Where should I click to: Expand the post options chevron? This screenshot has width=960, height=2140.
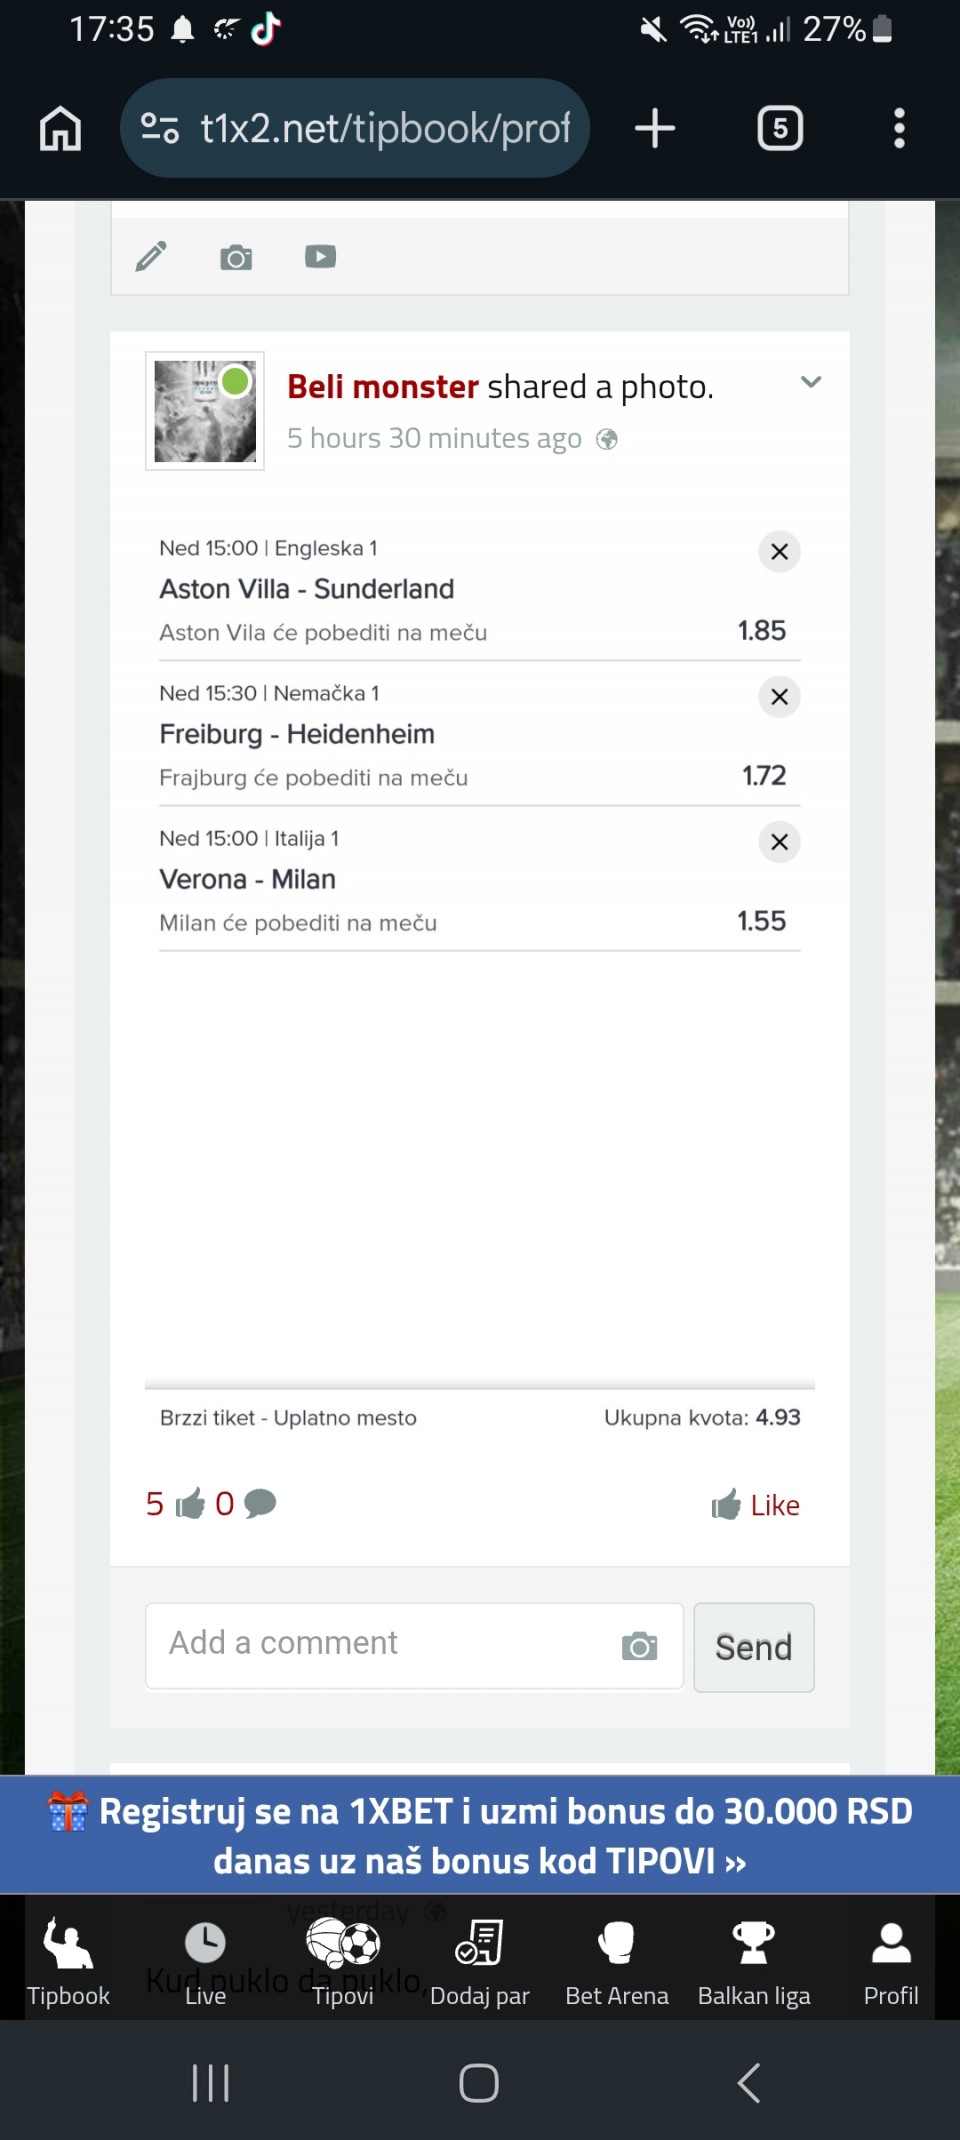click(x=811, y=382)
